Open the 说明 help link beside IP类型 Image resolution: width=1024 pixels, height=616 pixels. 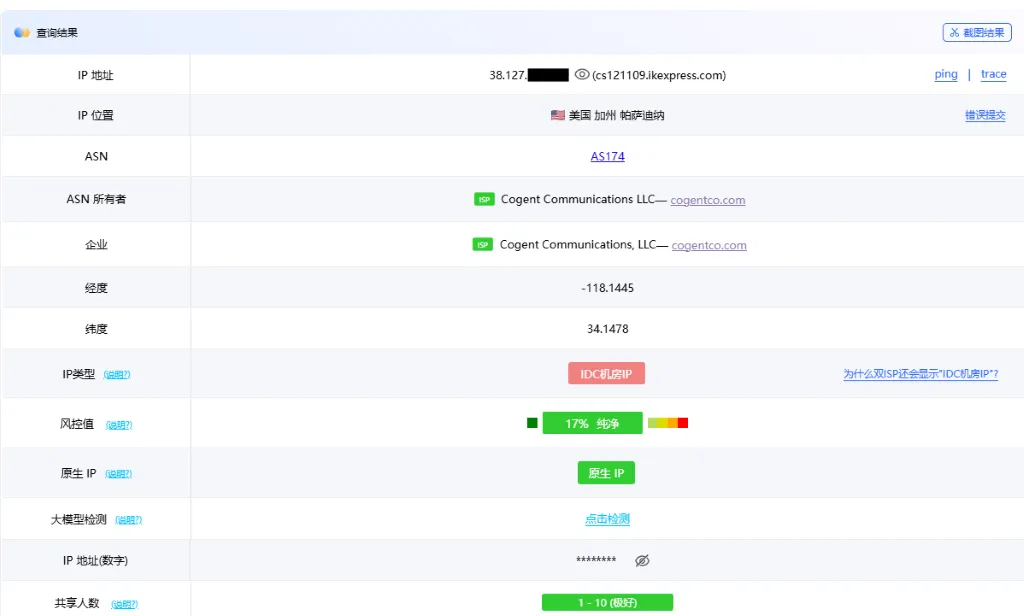coord(117,373)
